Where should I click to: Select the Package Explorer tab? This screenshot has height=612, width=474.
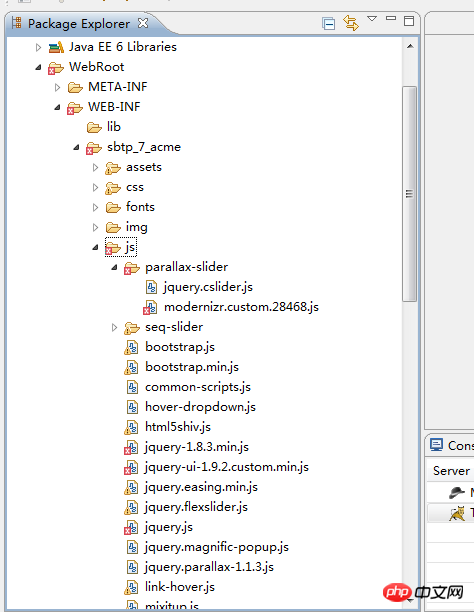tap(78, 24)
